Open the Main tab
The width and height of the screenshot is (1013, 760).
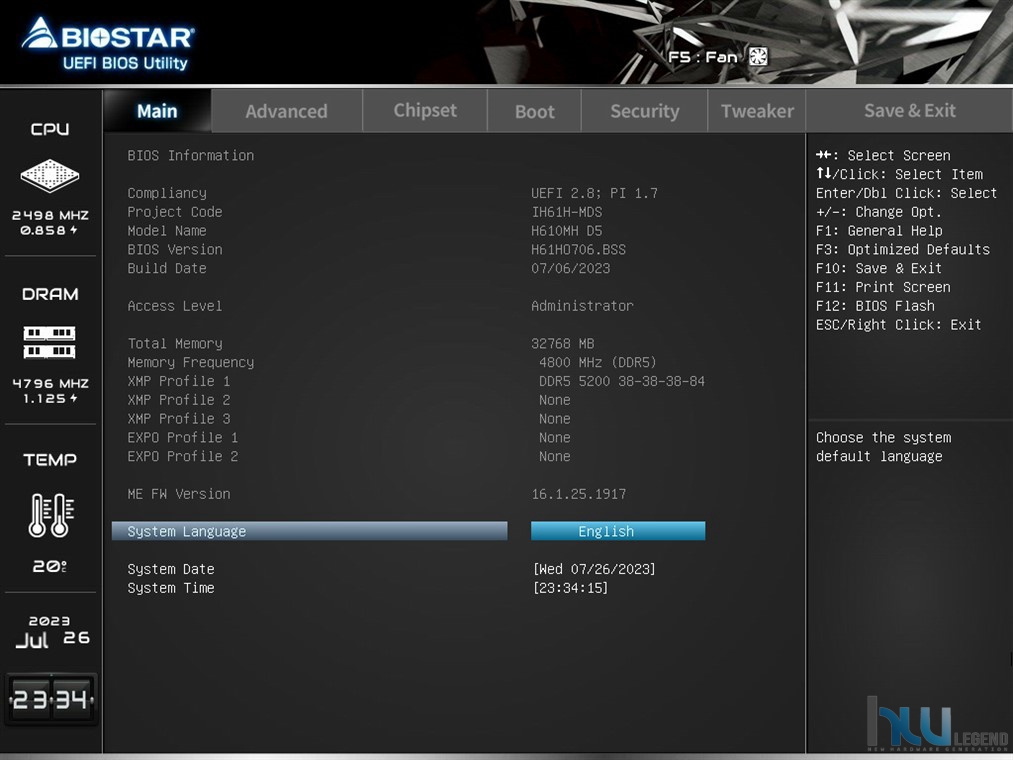157,111
